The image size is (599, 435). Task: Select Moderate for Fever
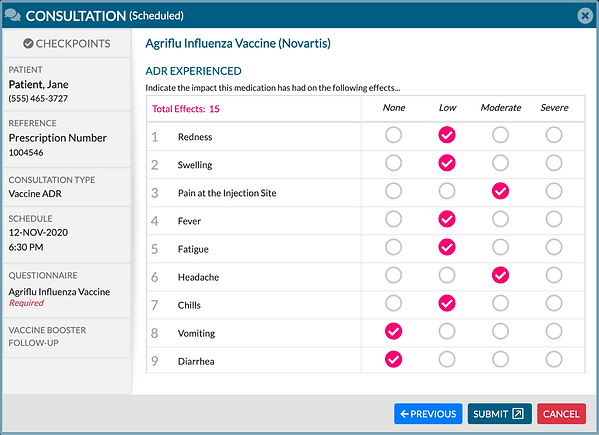[500, 219]
